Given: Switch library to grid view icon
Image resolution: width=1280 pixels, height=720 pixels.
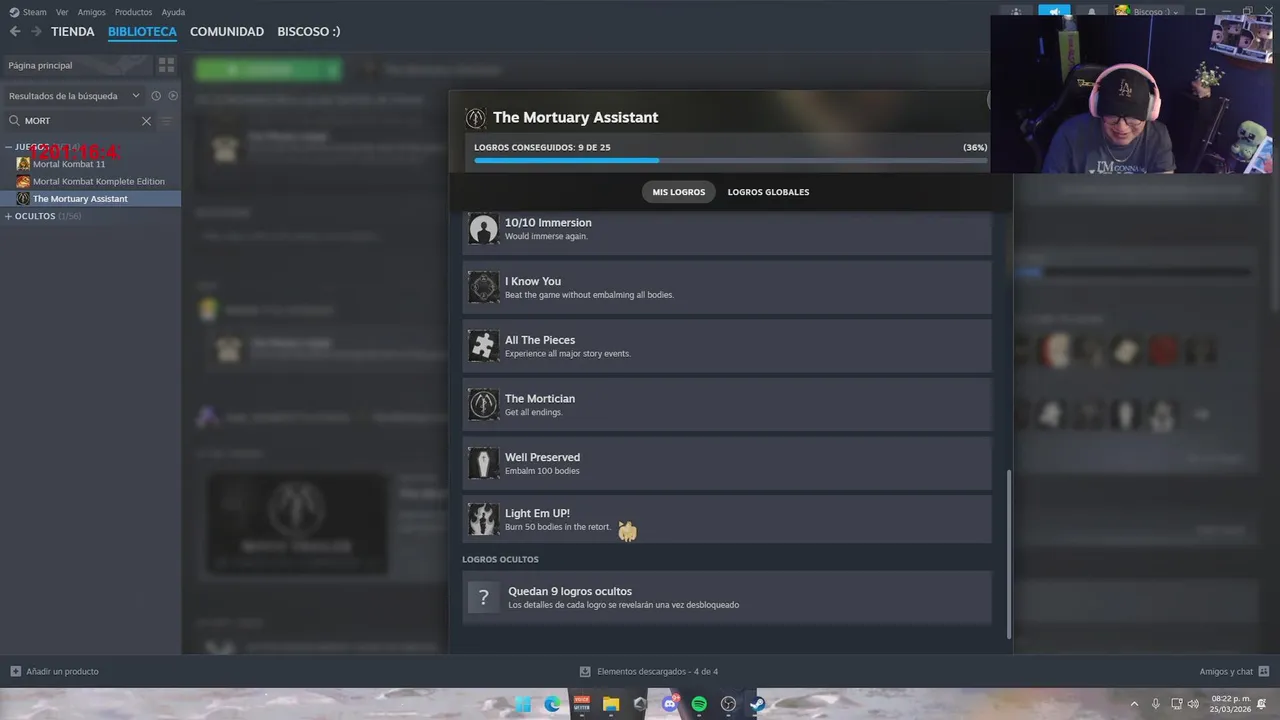Looking at the screenshot, I should 166,65.
